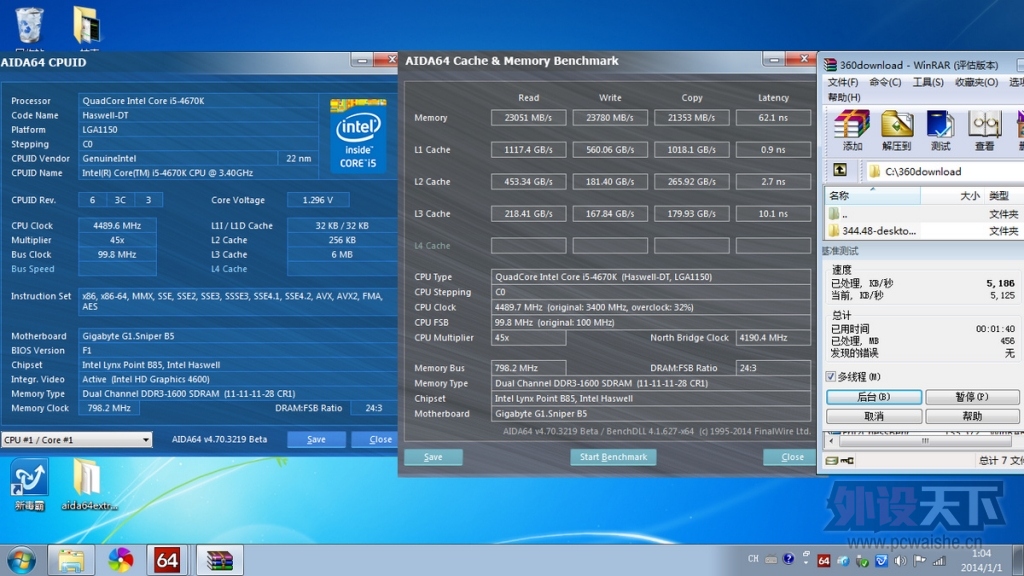The image size is (1024, 576).
Task: Click the blue help question tray icon
Action: tap(788, 559)
